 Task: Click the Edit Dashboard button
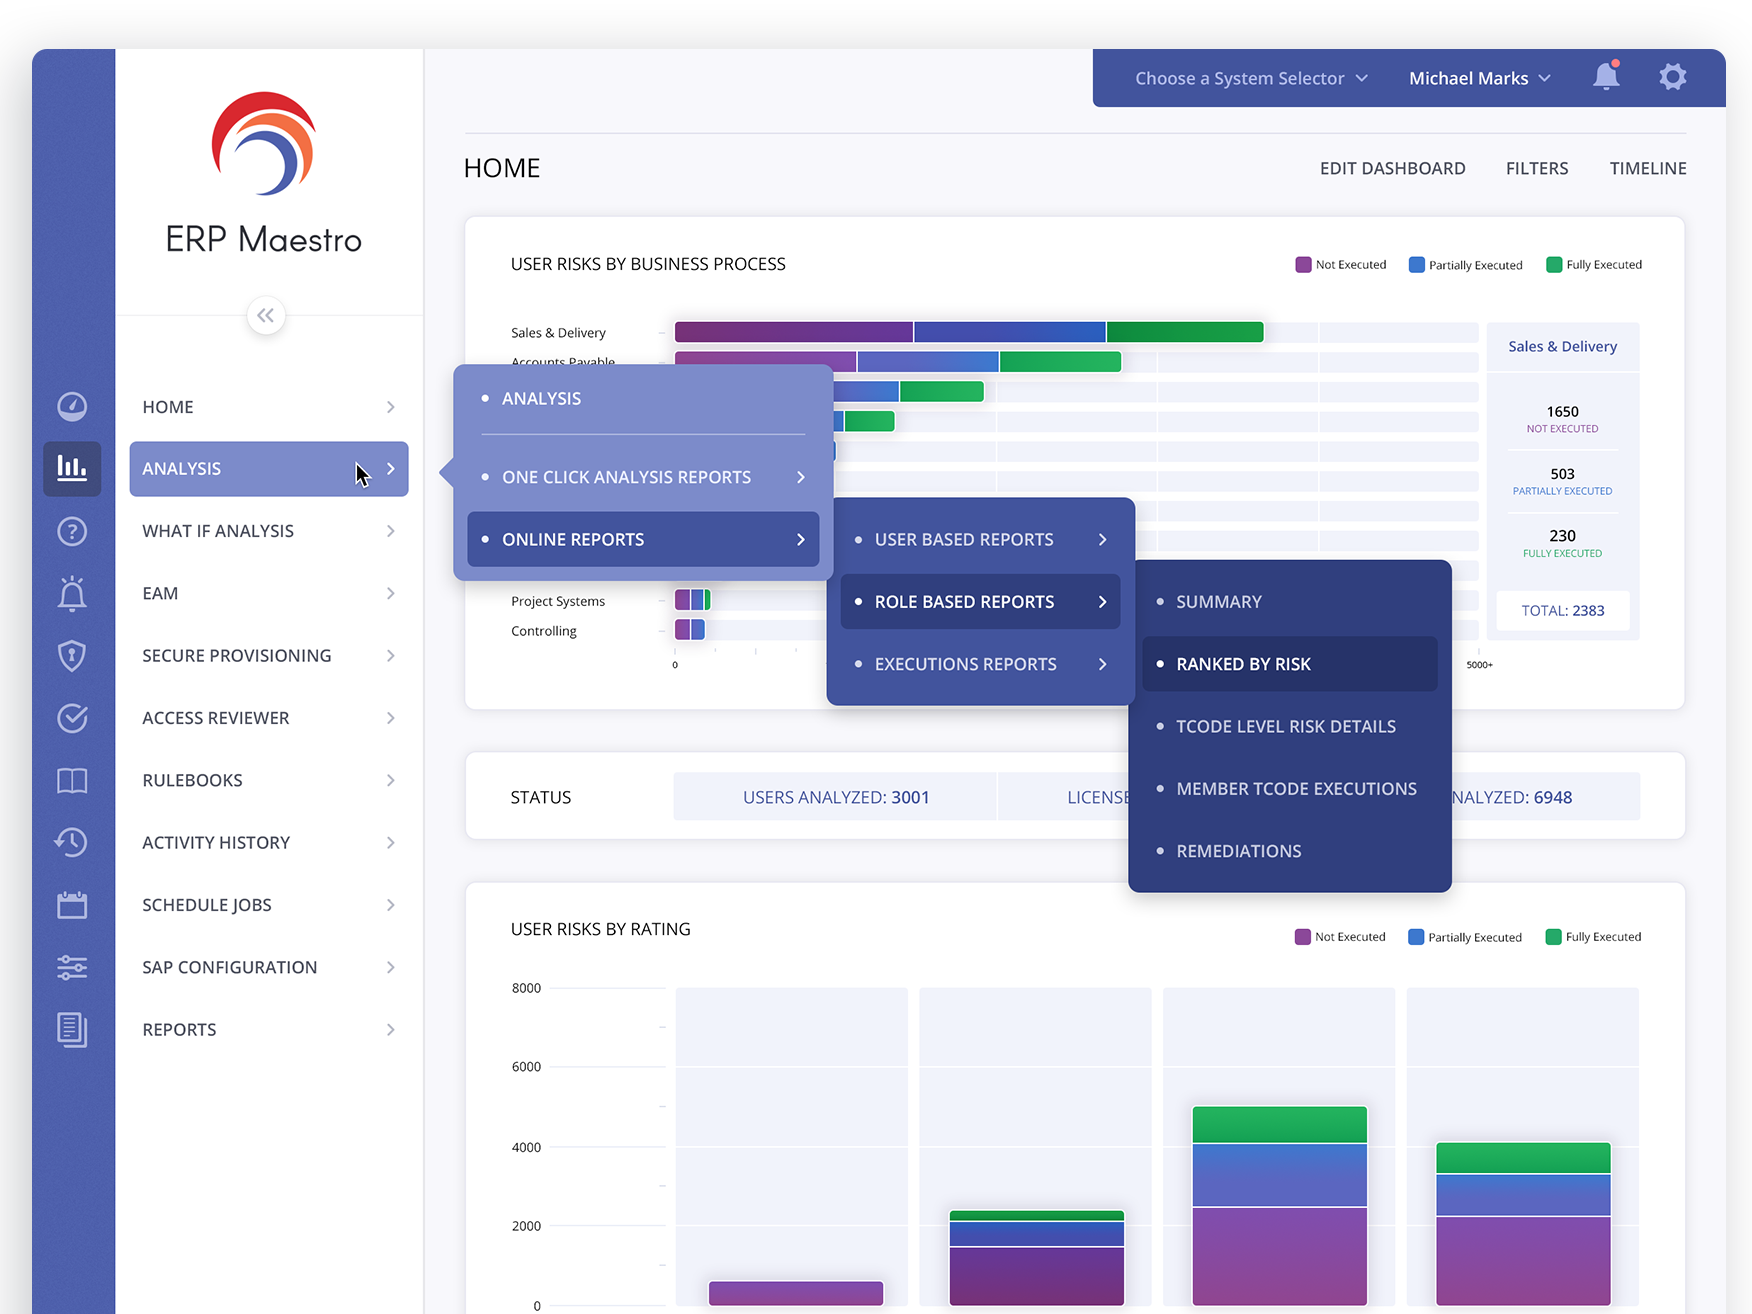[x=1392, y=169]
